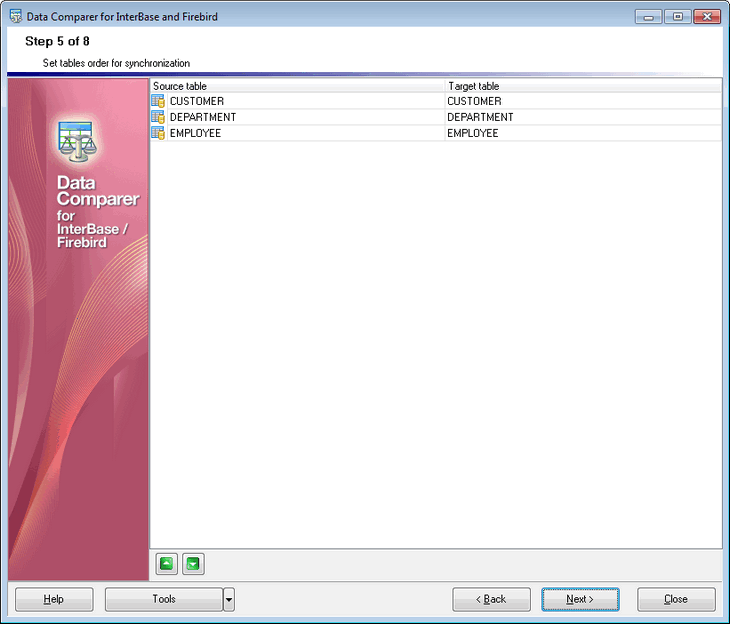Click the Source table column header
This screenshot has width=730, height=624.
click(297, 86)
